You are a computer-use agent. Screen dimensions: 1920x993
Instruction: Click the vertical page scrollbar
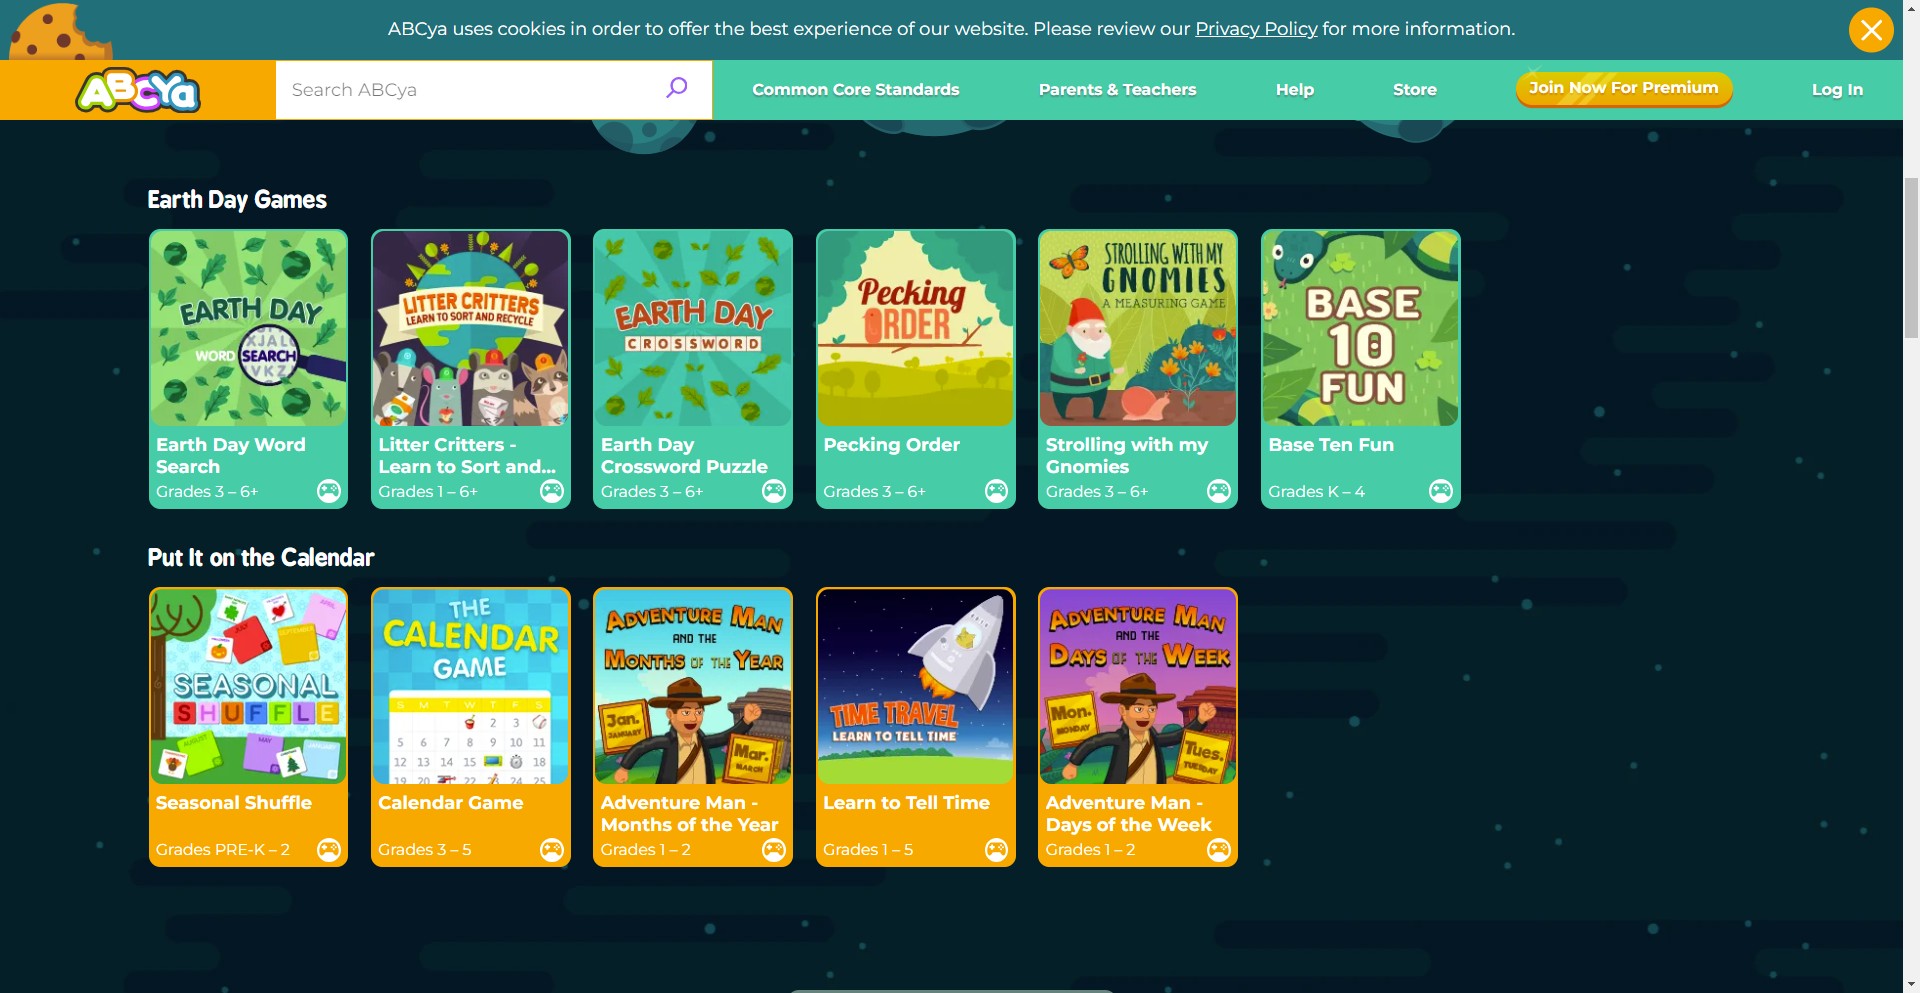point(1911,258)
